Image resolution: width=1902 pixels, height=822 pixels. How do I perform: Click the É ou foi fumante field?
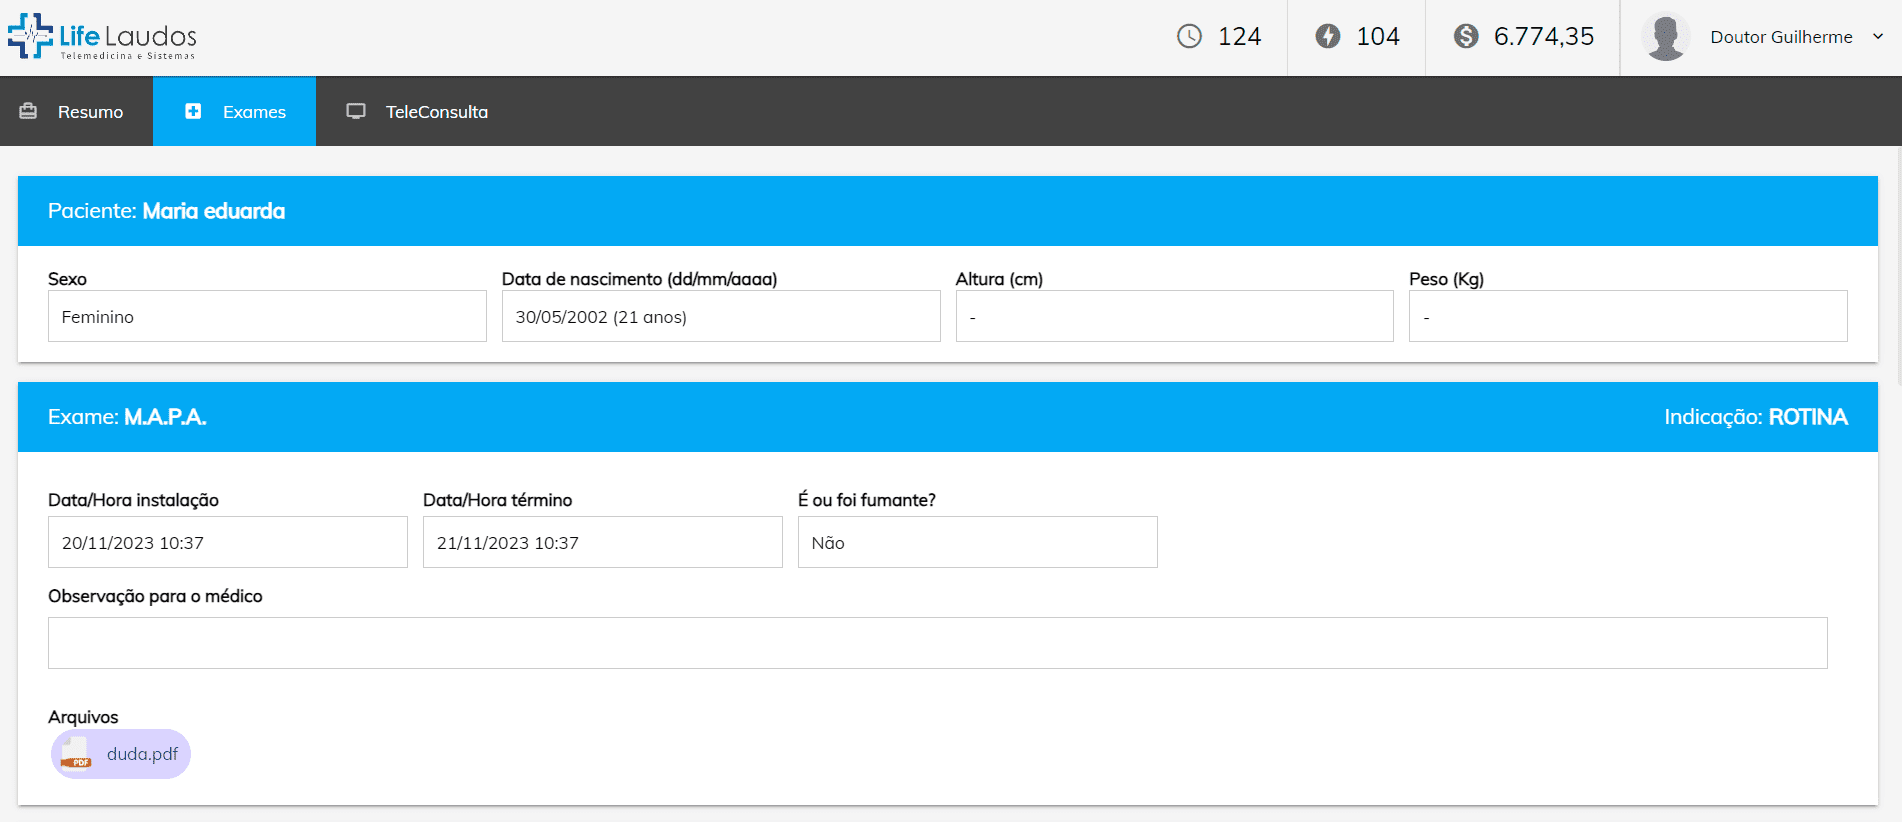[977, 543]
